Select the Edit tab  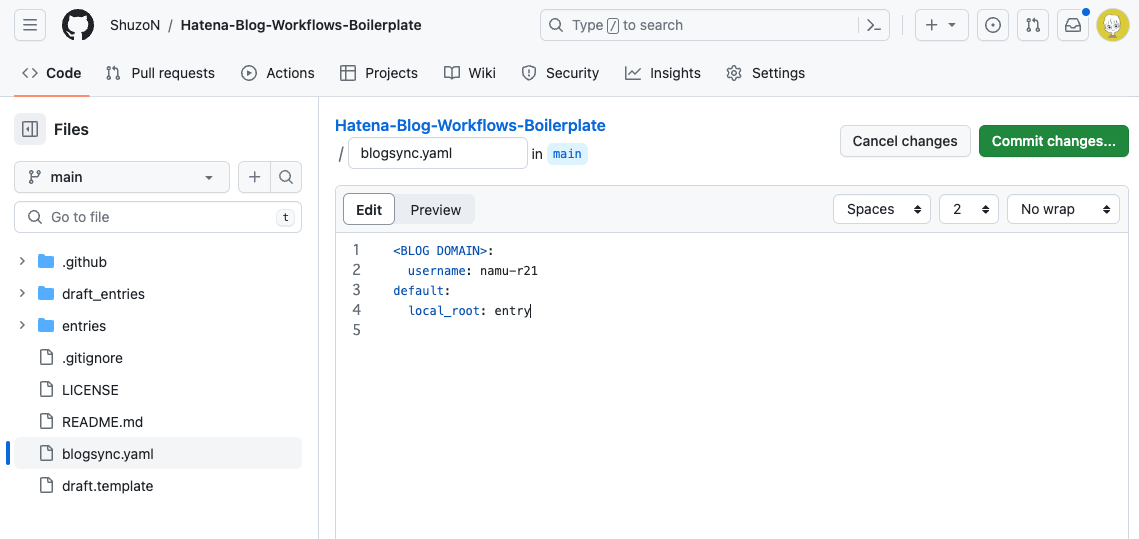pyautogui.click(x=369, y=209)
